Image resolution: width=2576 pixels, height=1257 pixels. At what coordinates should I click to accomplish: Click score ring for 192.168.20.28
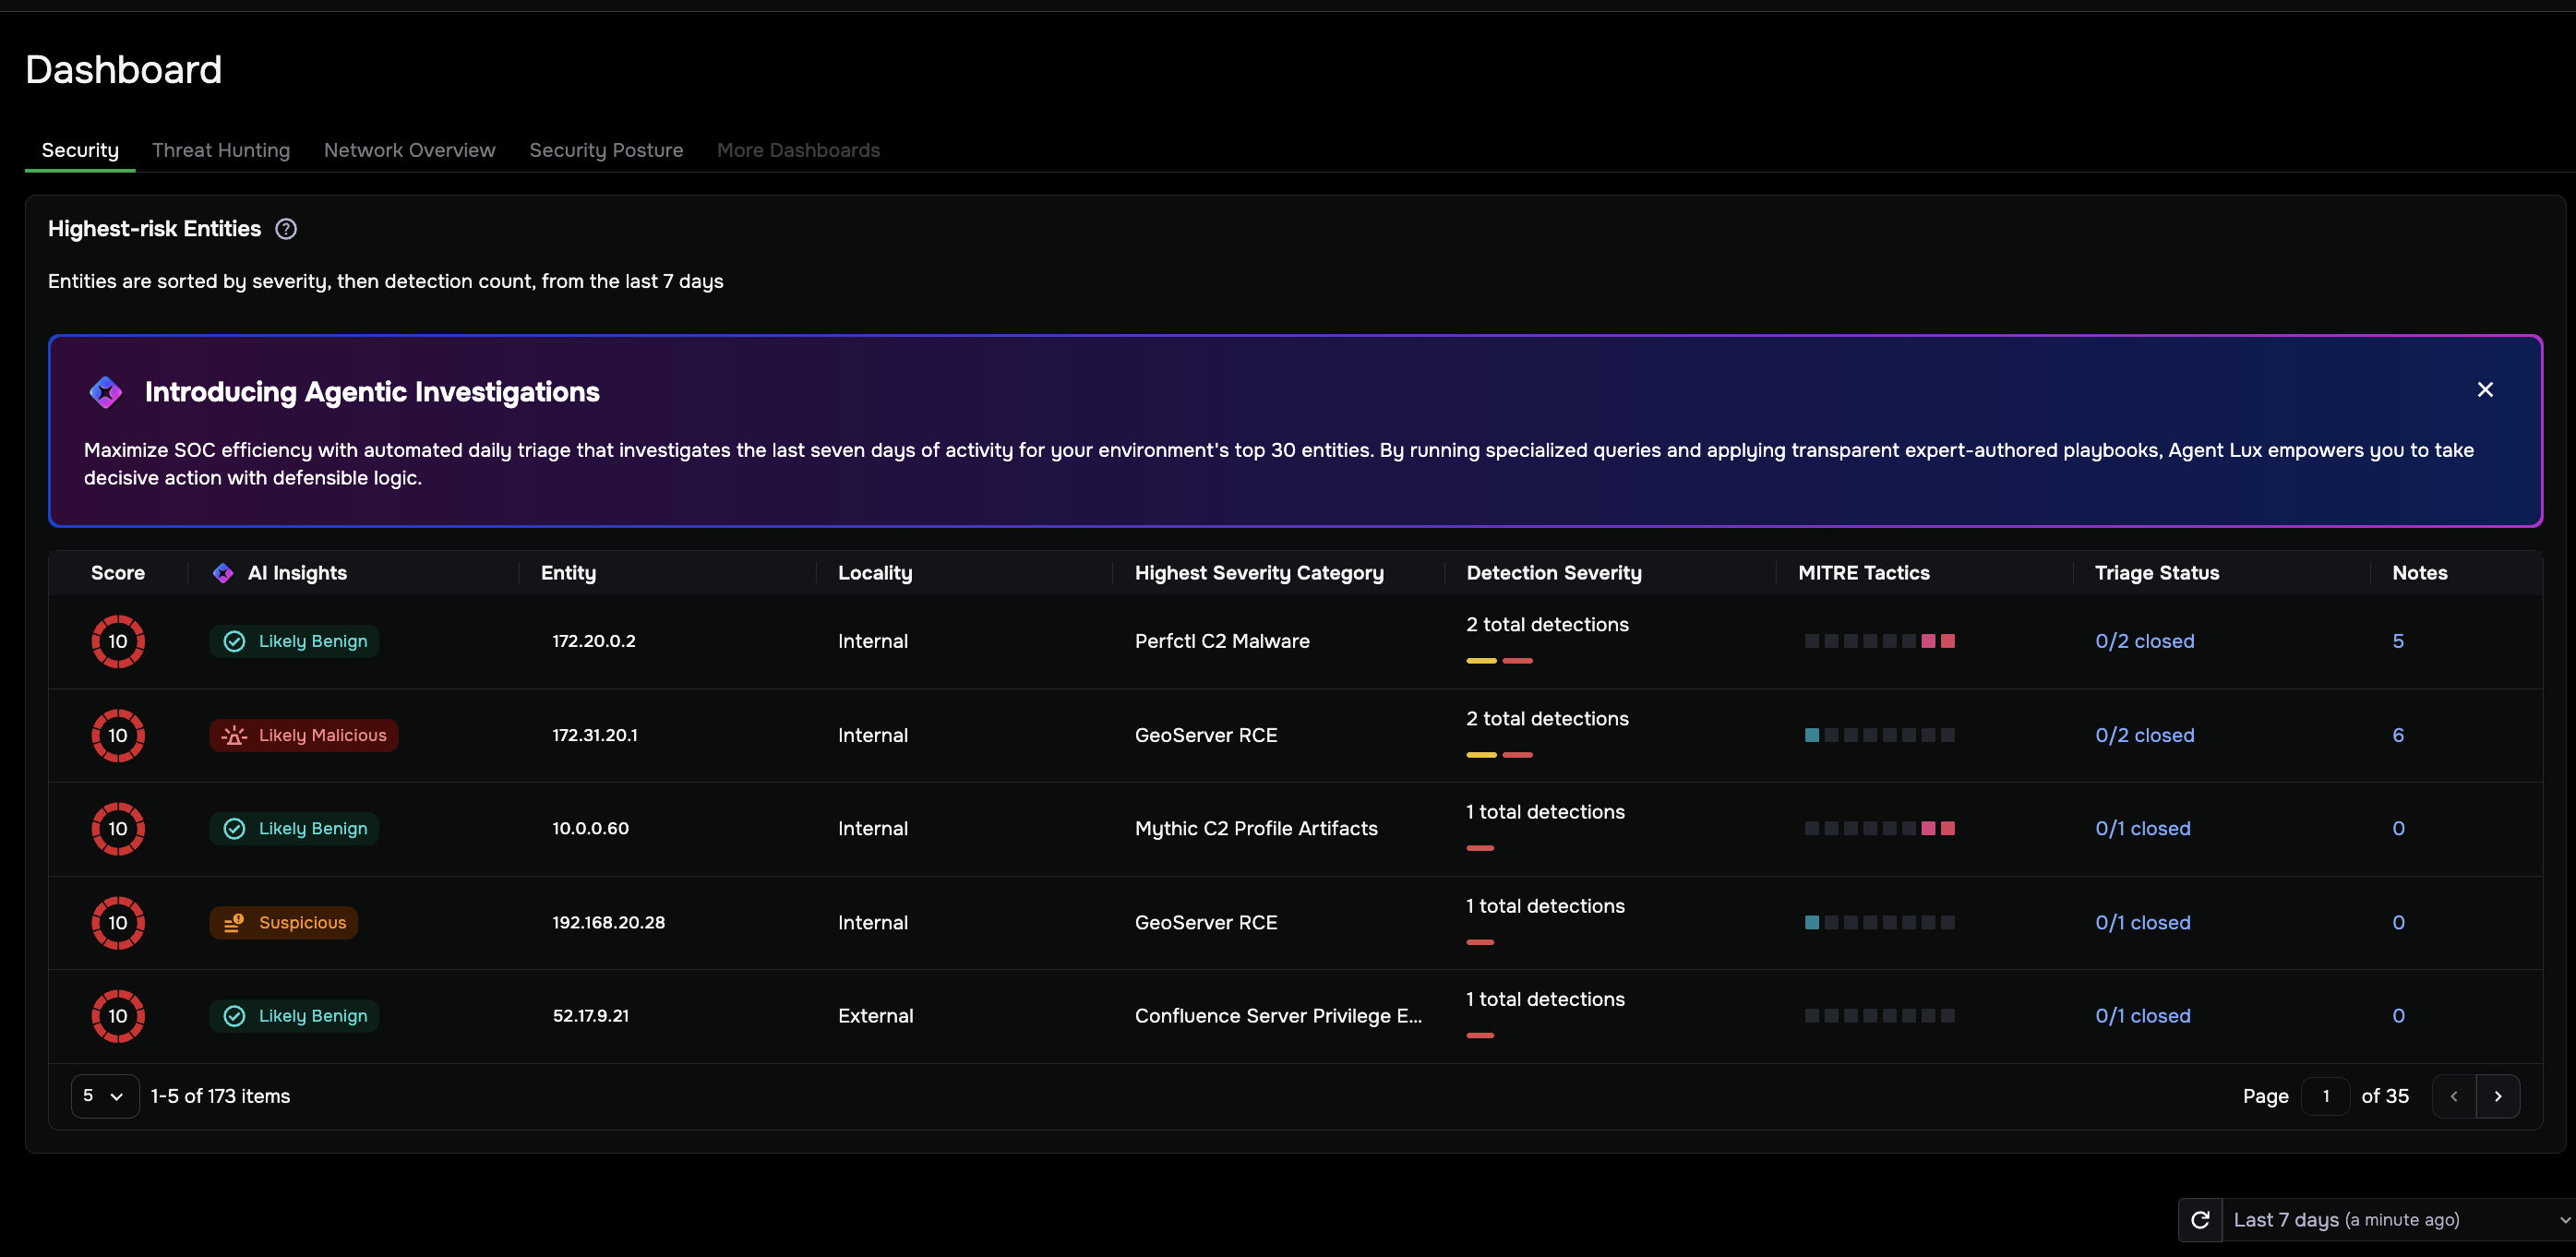(x=118, y=922)
